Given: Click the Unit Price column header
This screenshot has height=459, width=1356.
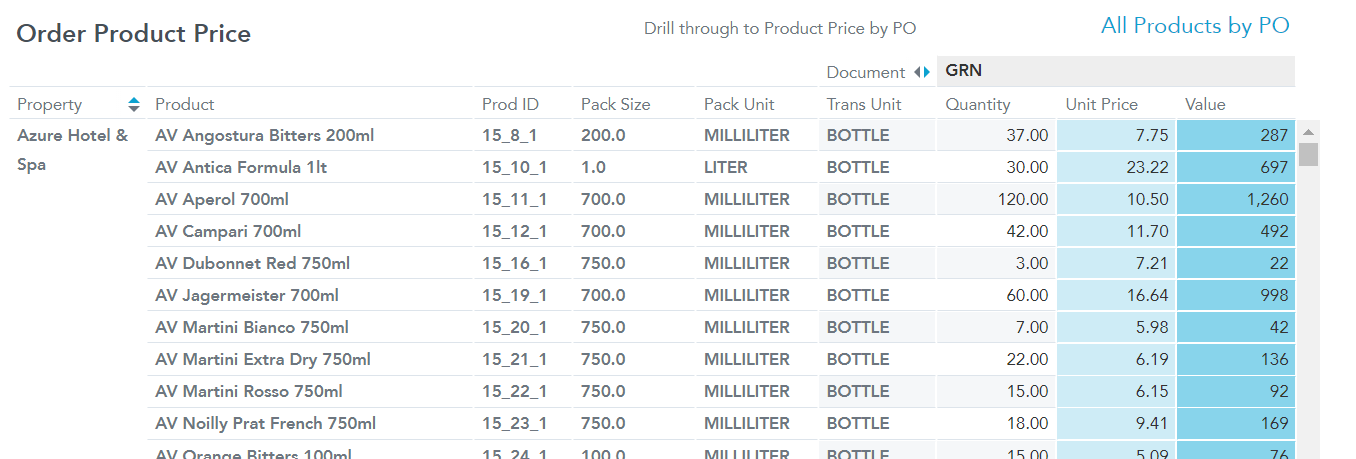Looking at the screenshot, I should pyautogui.click(x=1101, y=104).
